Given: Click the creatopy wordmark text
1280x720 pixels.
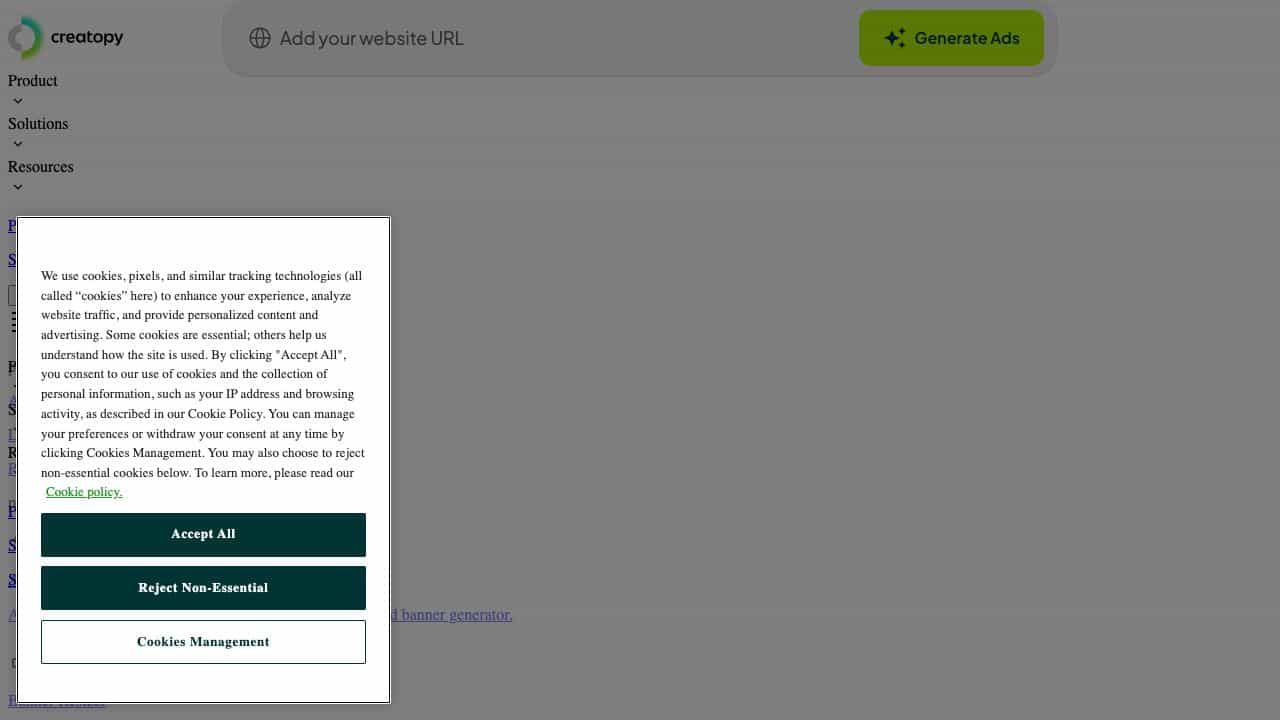Looking at the screenshot, I should click(x=87, y=38).
